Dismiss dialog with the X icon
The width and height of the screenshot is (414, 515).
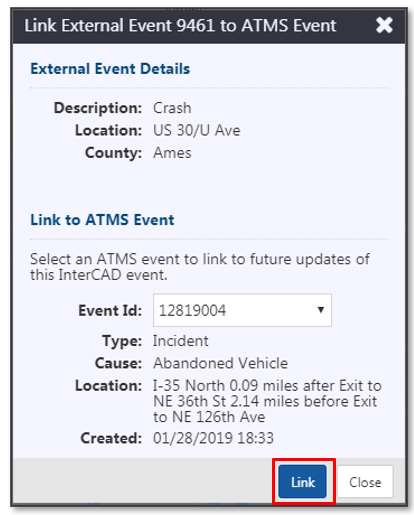click(x=384, y=25)
